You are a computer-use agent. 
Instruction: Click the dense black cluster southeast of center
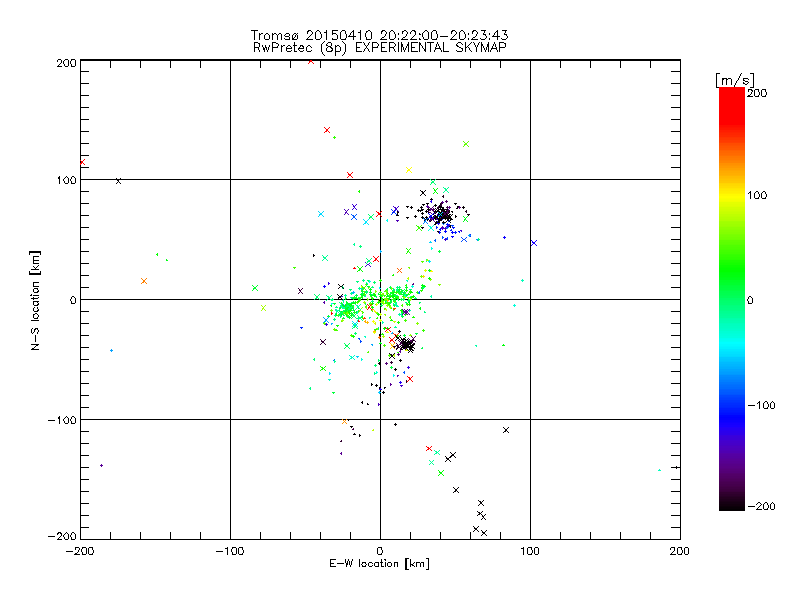(407, 345)
